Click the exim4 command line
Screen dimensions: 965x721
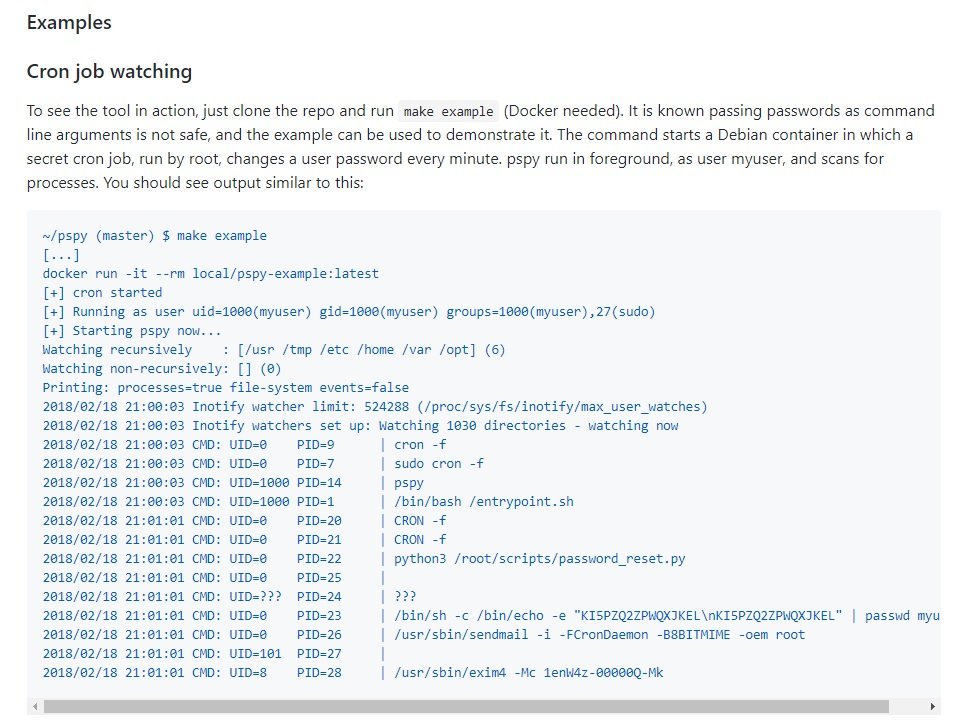click(x=353, y=672)
